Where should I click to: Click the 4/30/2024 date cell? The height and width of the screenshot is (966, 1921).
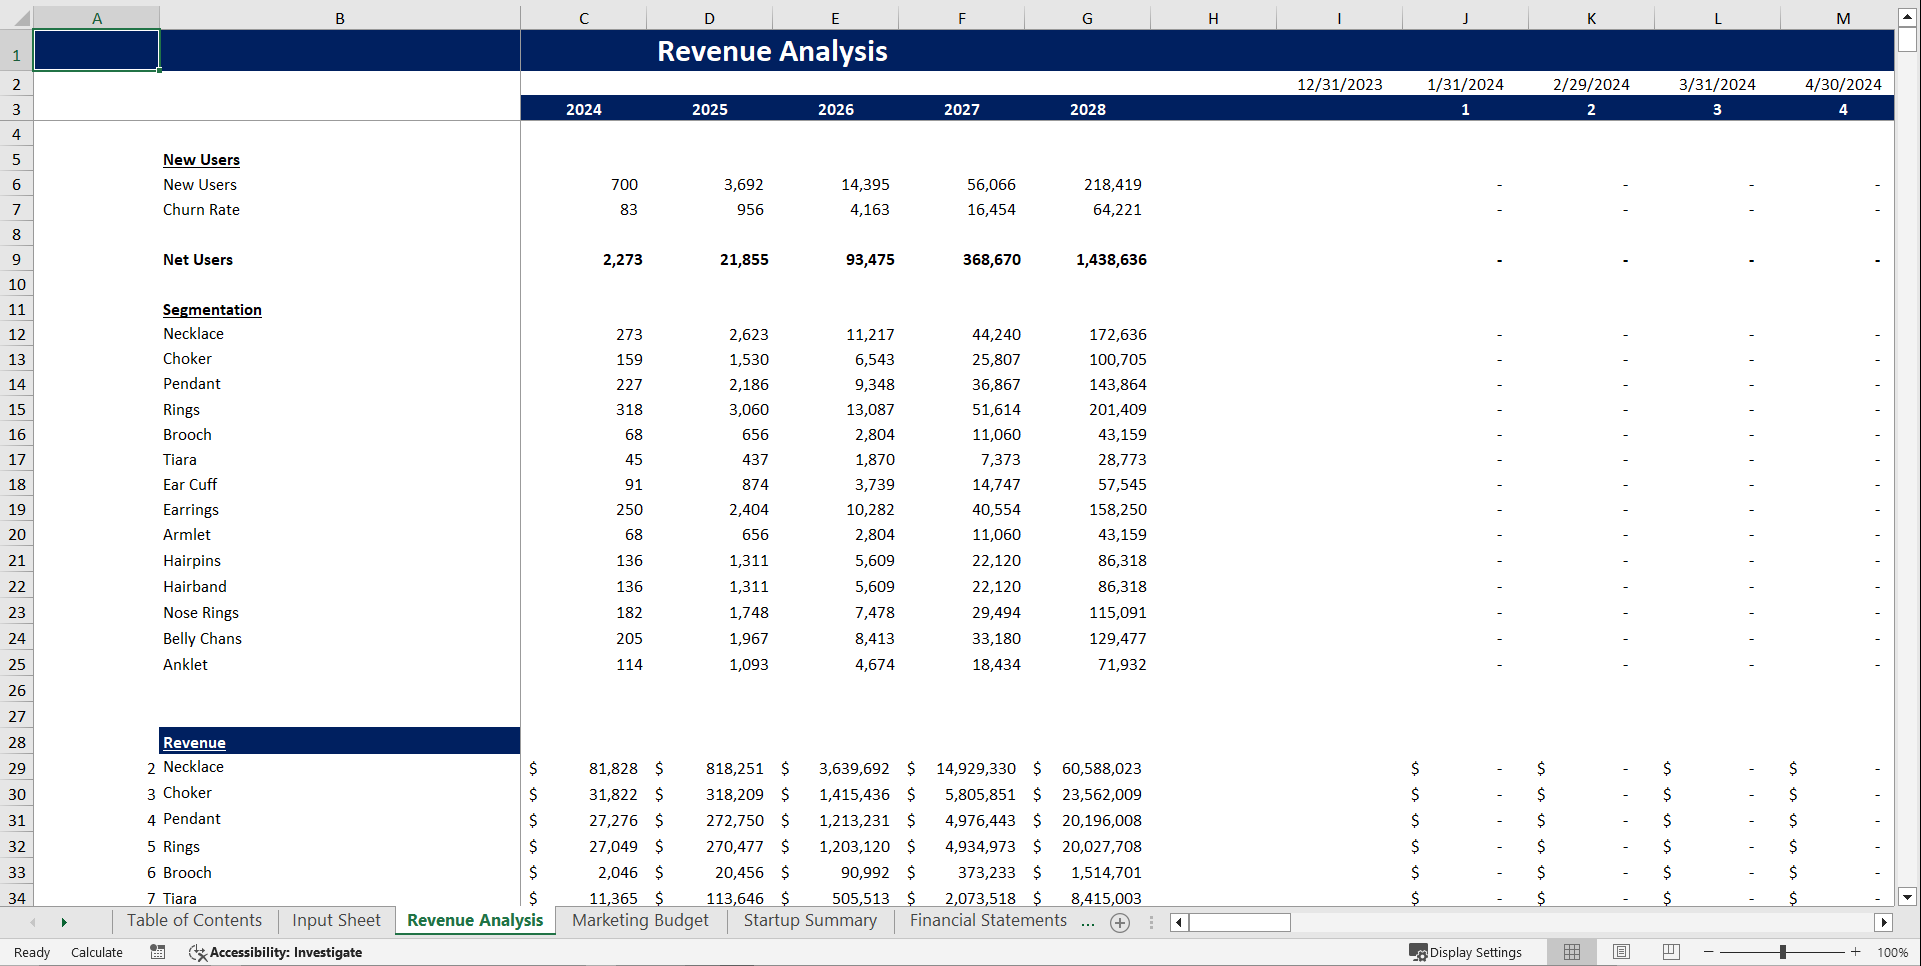(x=1843, y=85)
